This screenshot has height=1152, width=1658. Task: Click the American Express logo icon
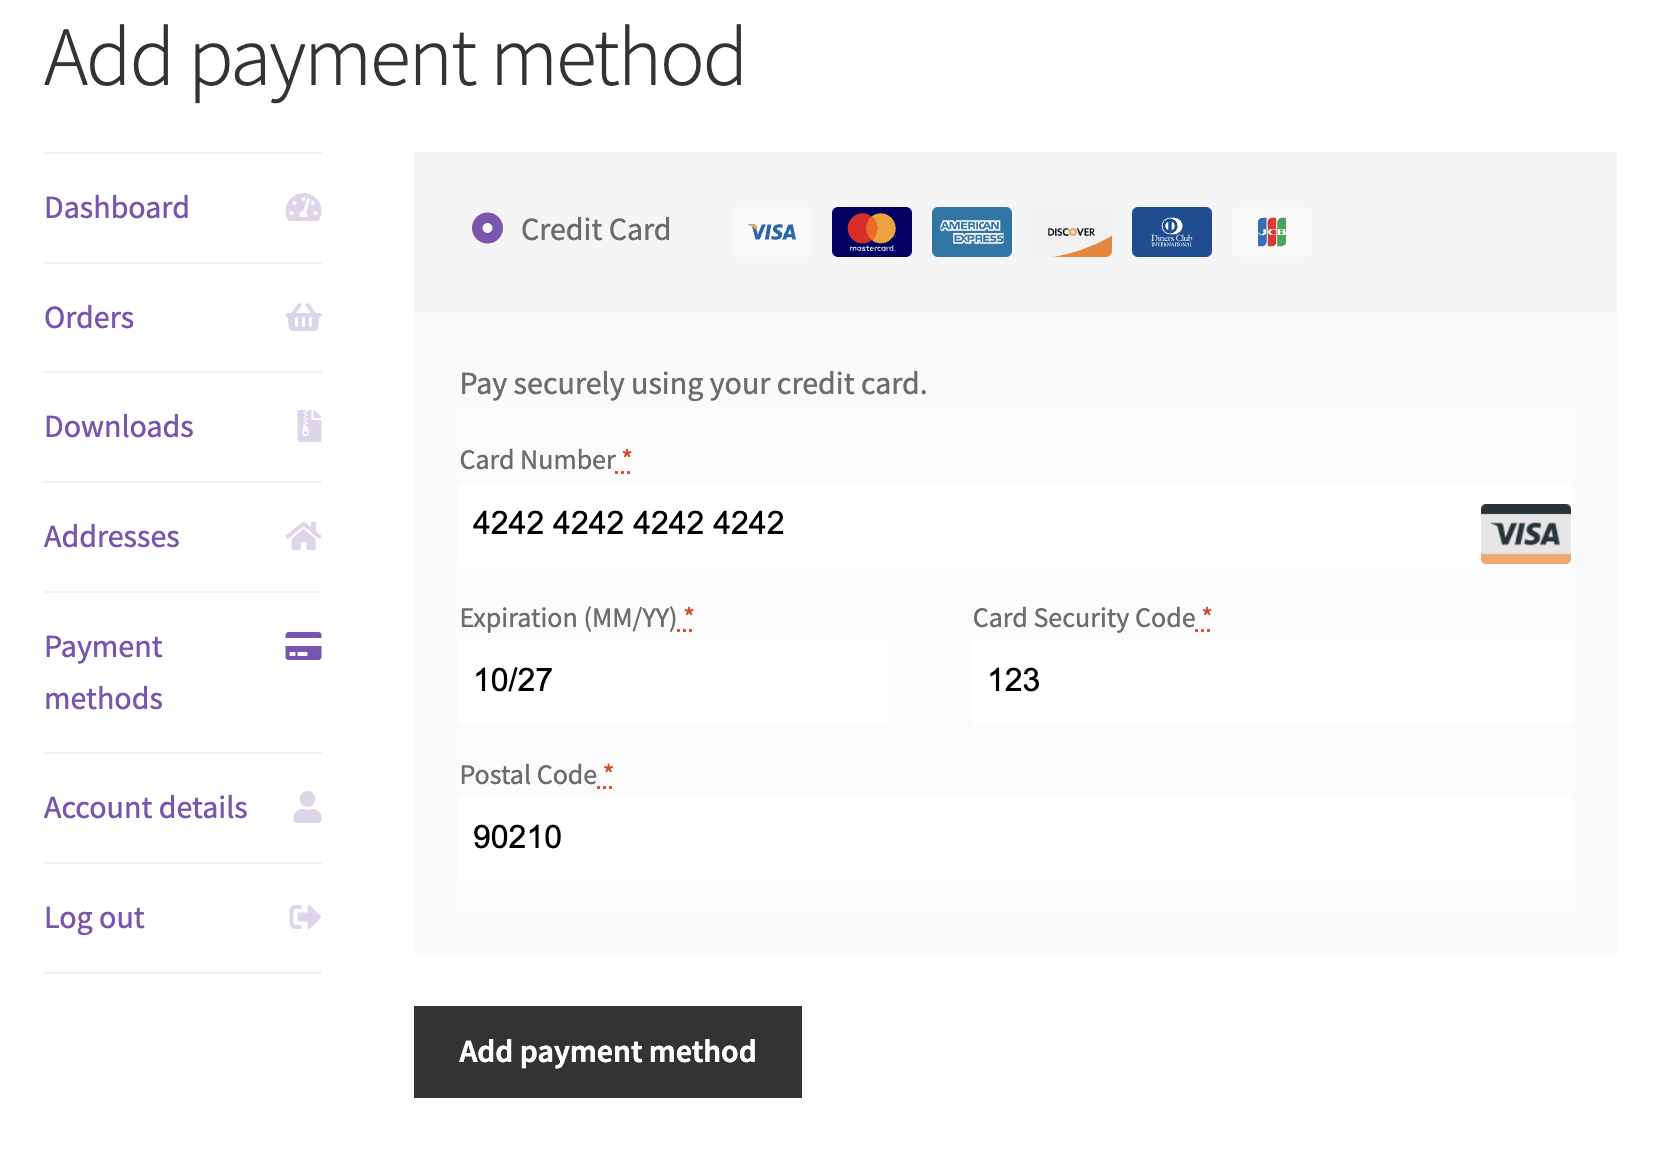click(971, 231)
